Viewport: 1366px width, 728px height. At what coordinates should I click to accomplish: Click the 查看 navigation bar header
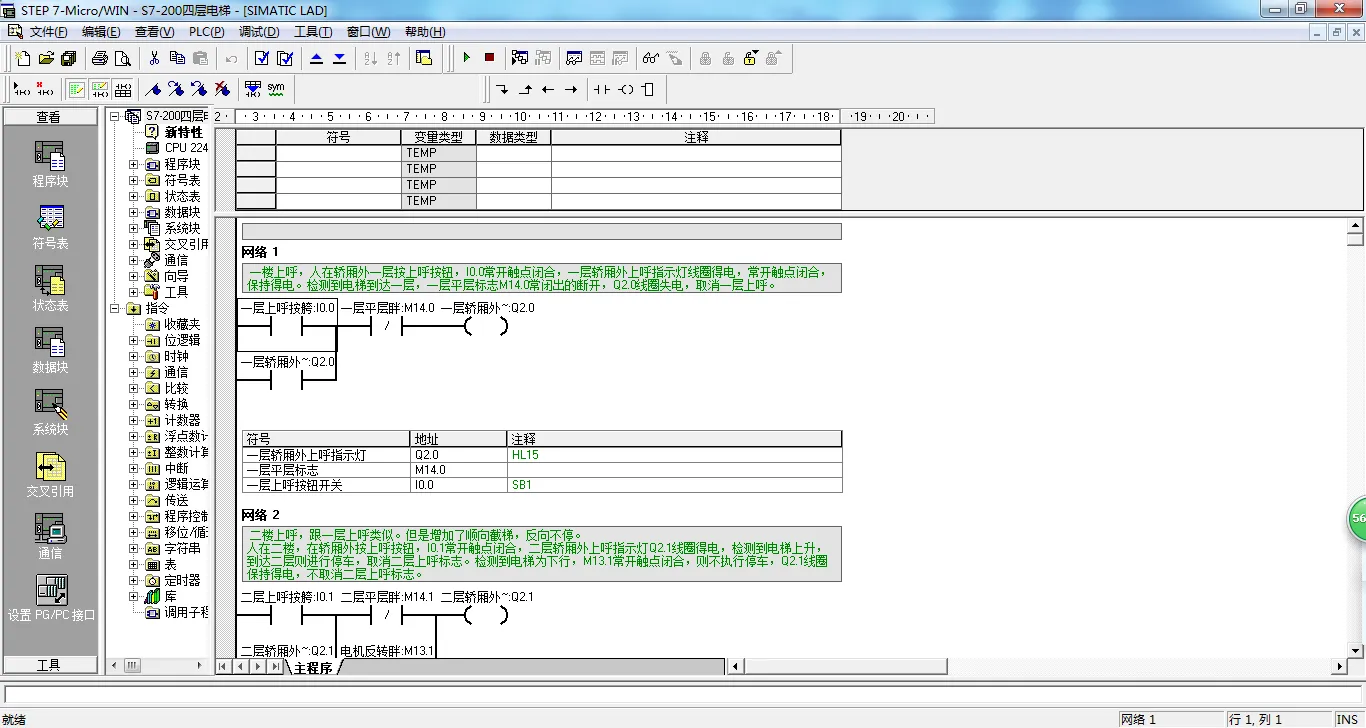(x=50, y=117)
